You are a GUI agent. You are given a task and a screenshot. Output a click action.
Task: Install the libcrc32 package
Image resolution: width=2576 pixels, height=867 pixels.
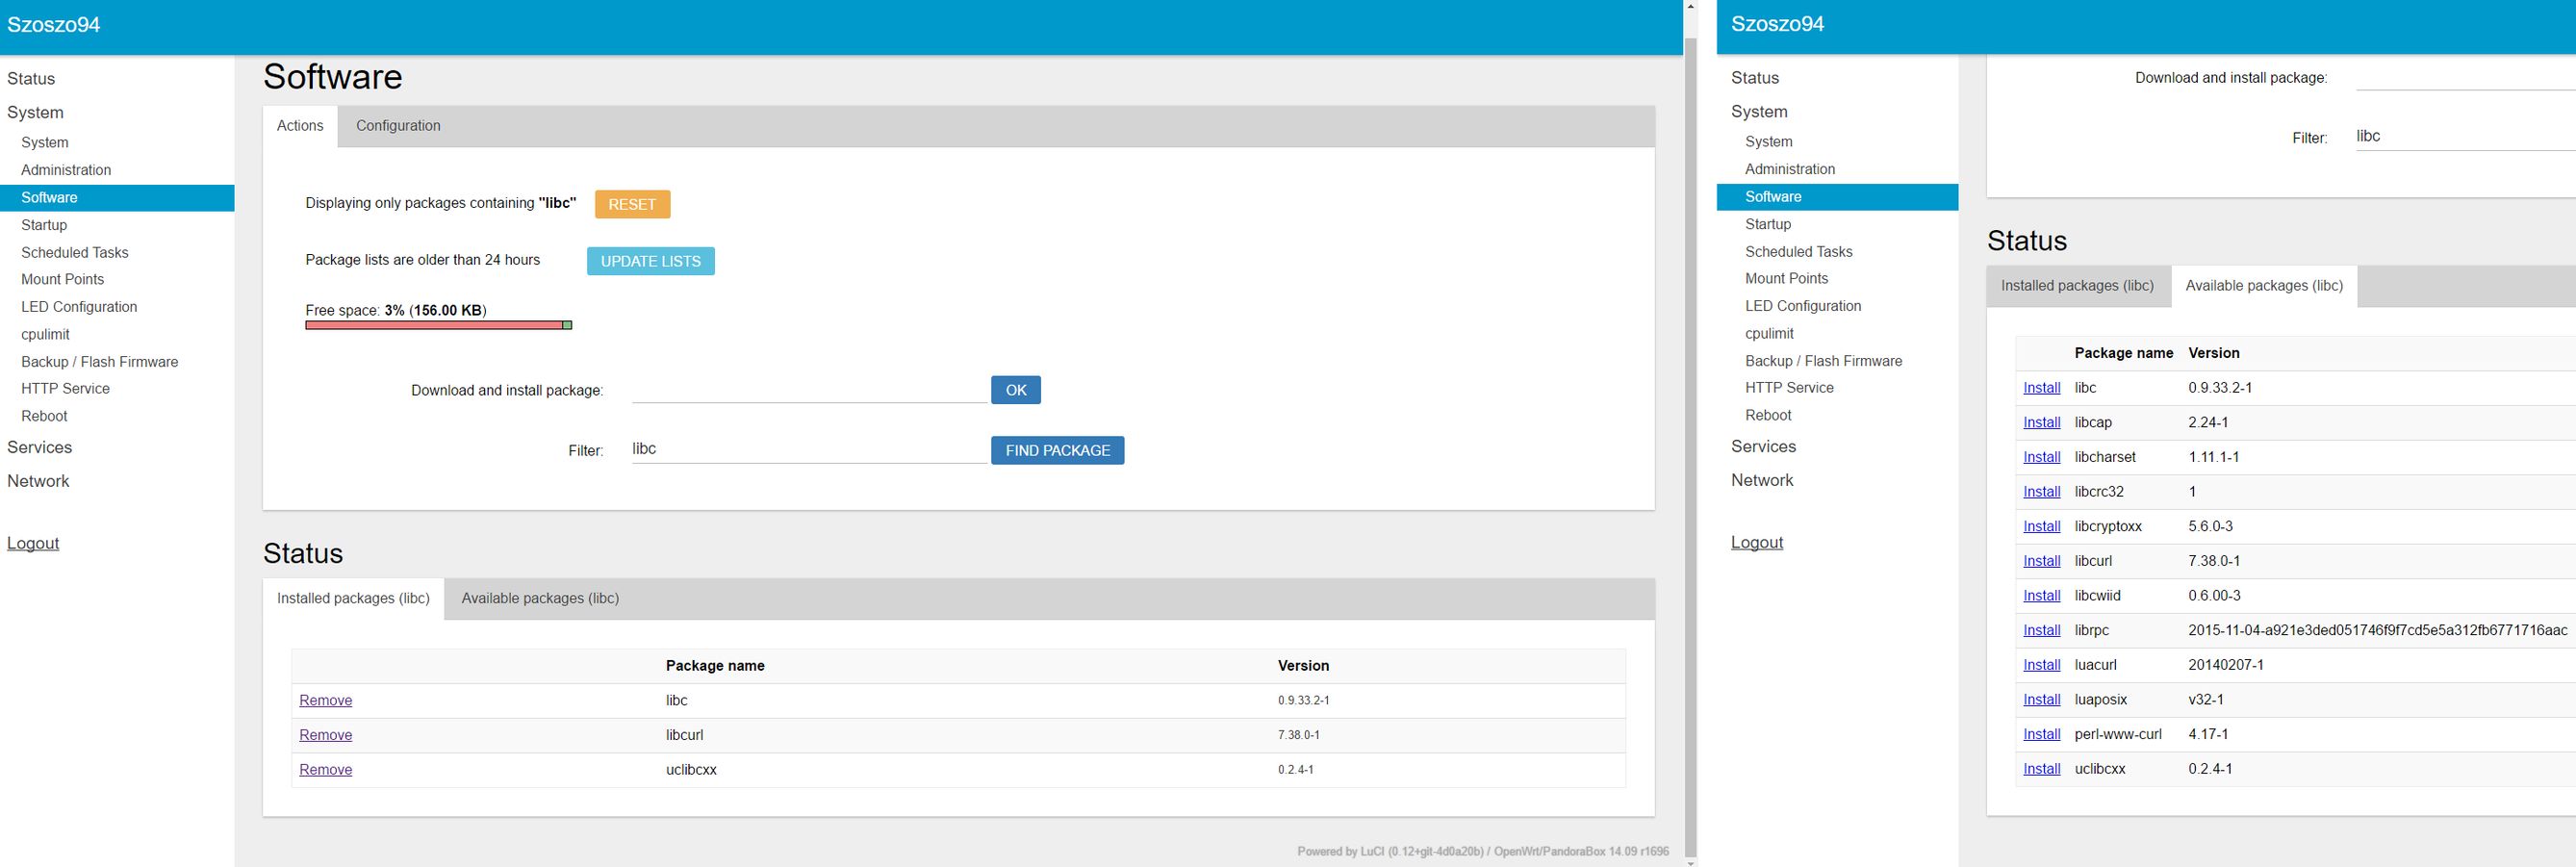2042,492
